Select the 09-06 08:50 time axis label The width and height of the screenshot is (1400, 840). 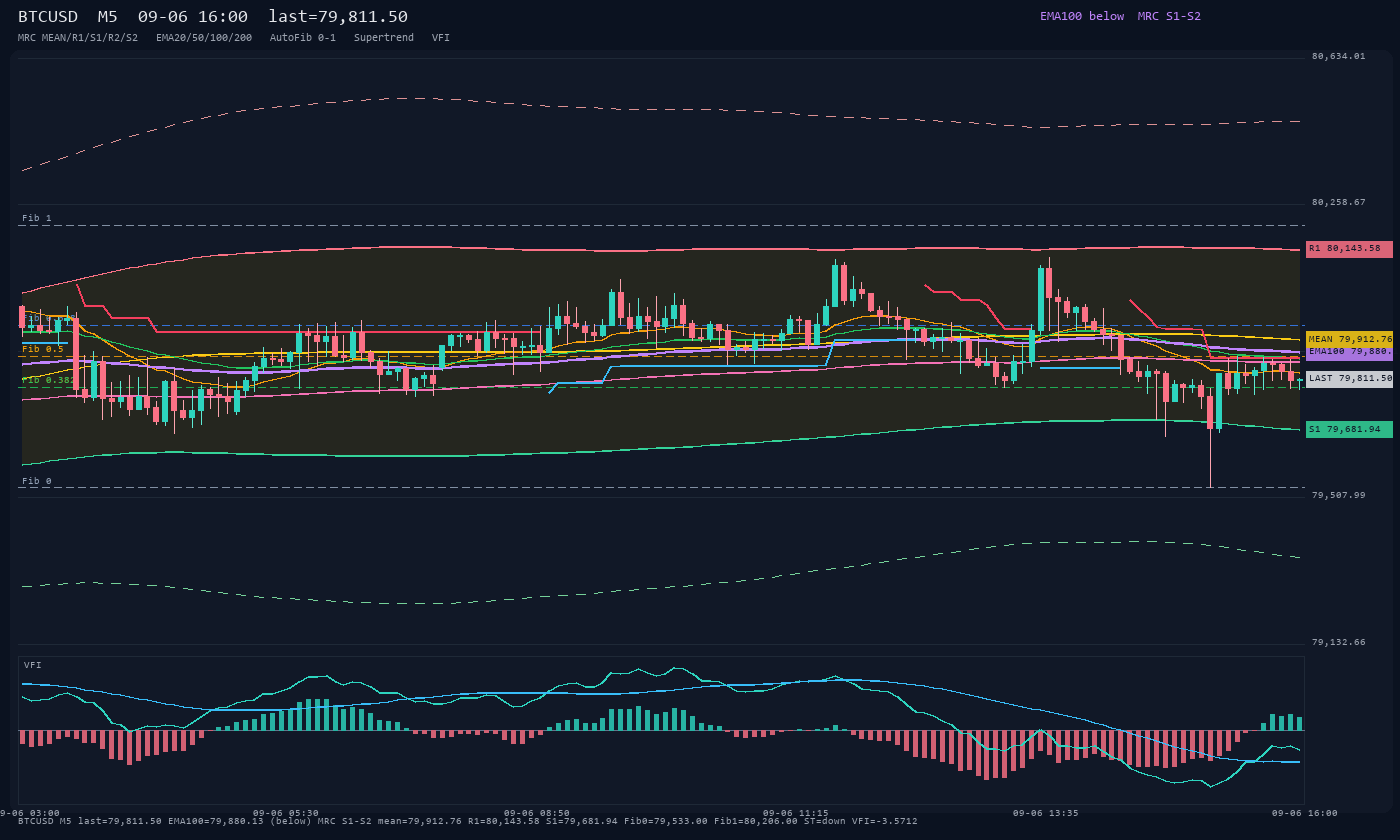point(537,813)
